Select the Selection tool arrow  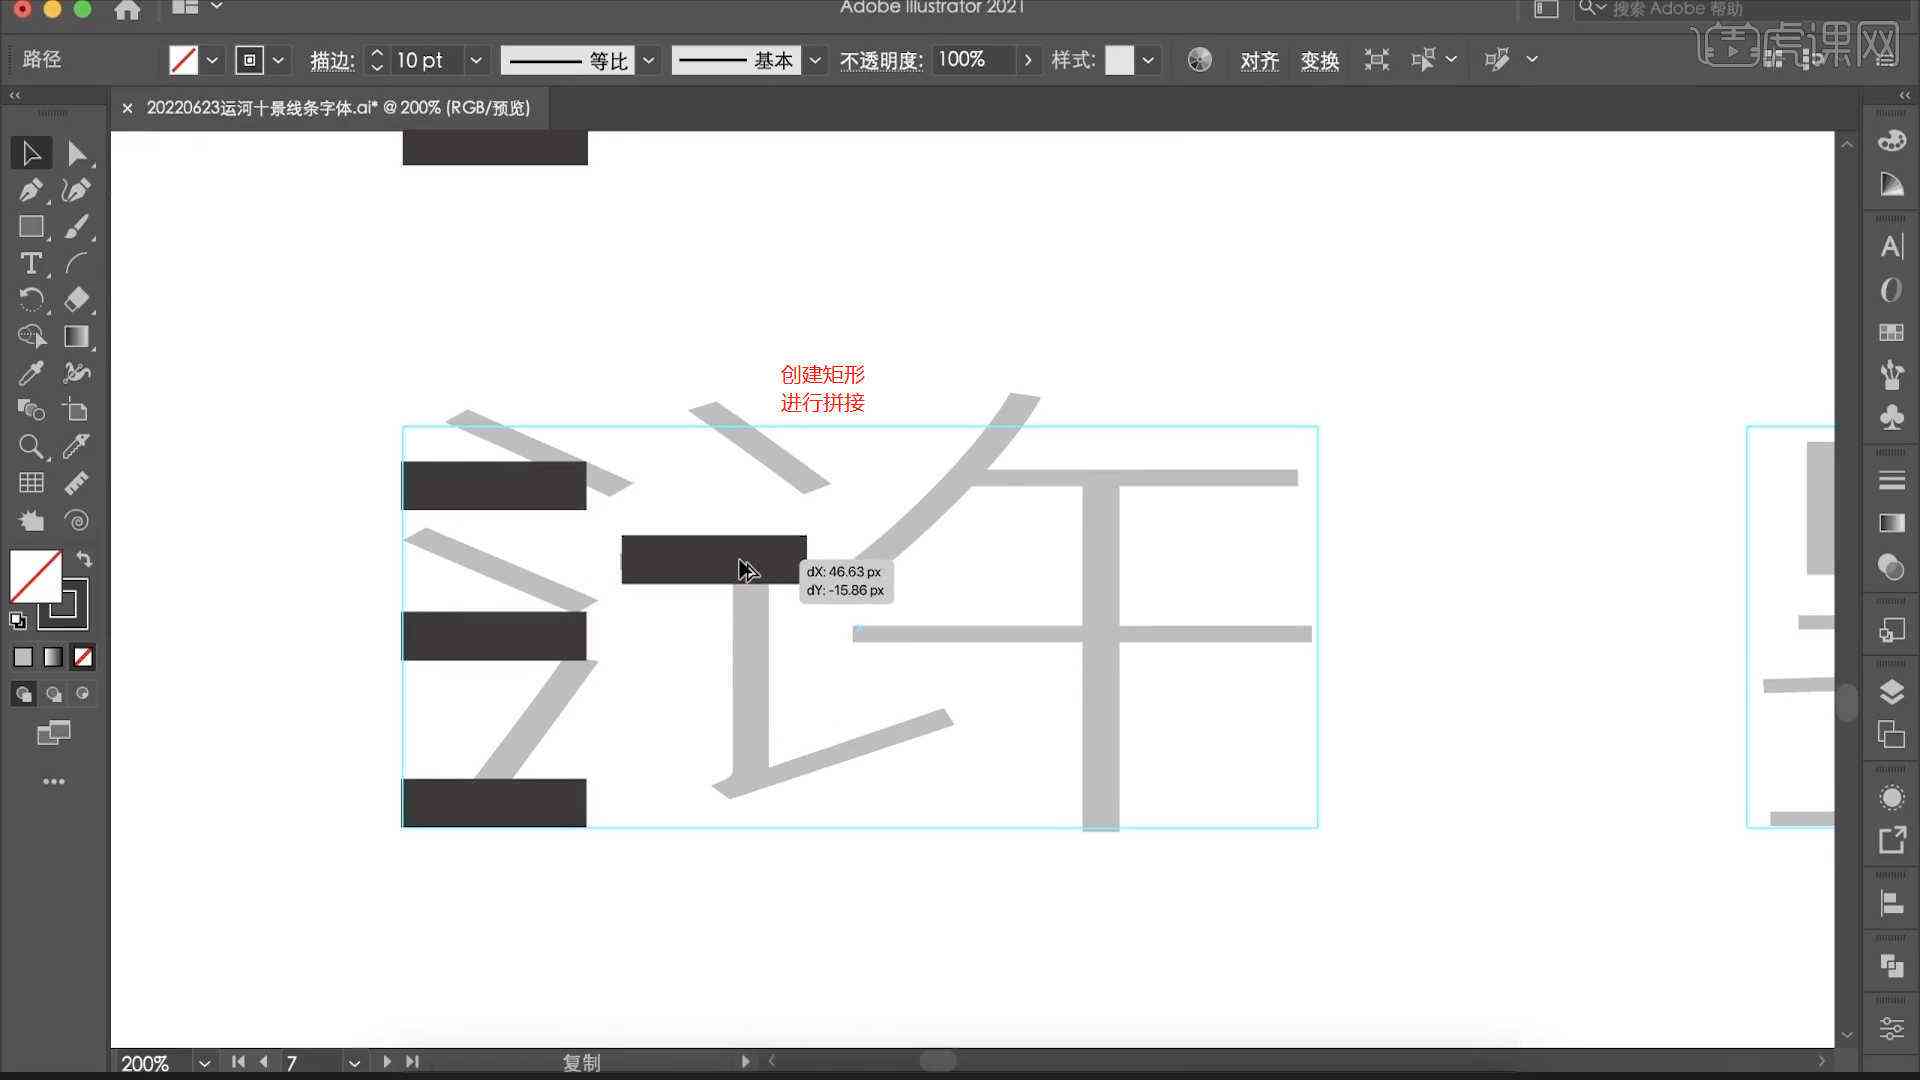[x=31, y=153]
